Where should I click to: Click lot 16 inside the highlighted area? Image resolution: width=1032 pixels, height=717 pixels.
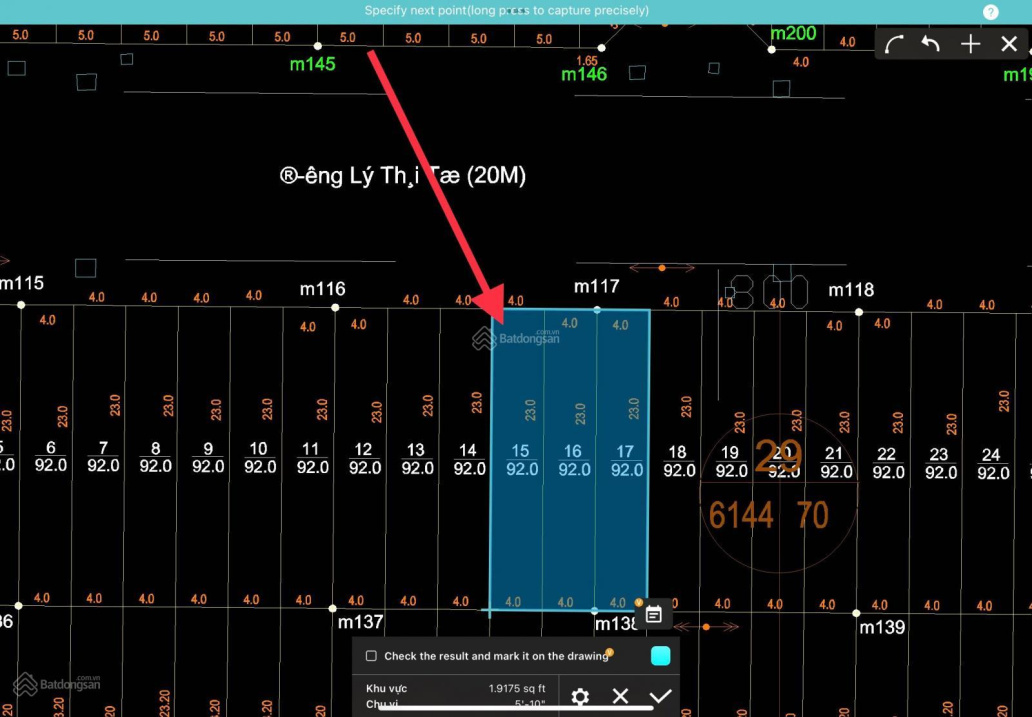(x=574, y=461)
